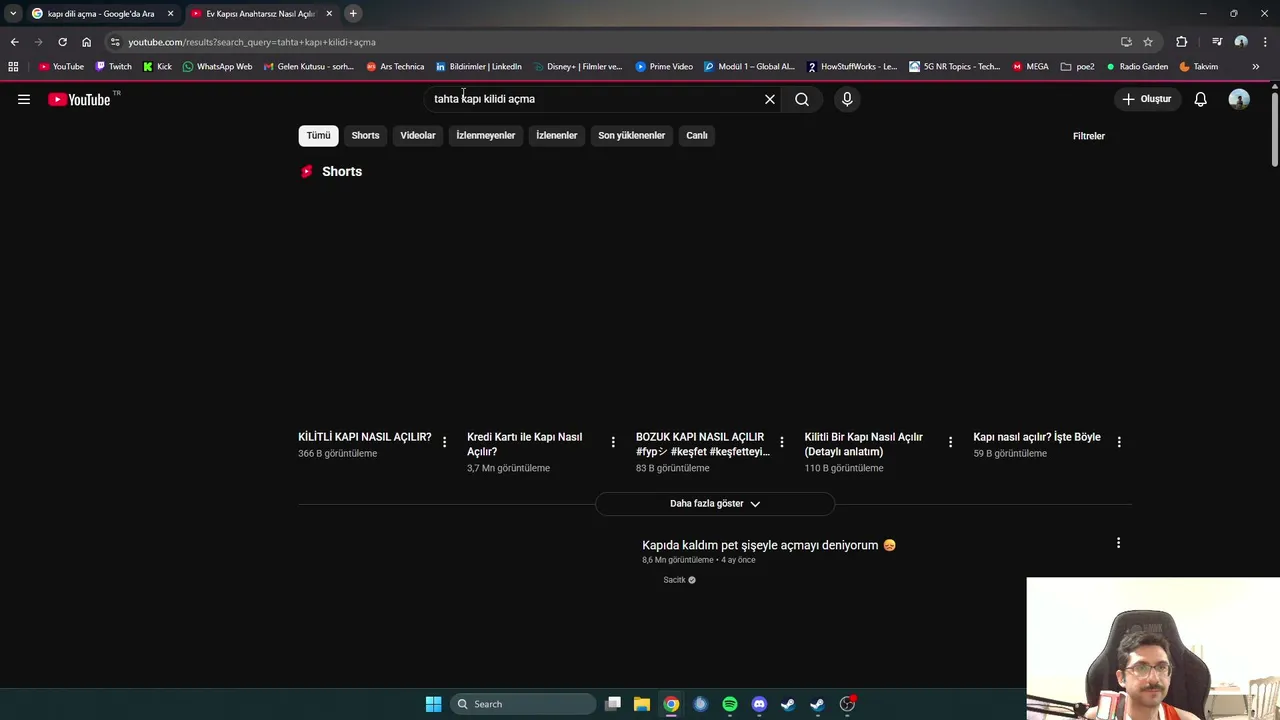
Task: Open the KİLİTLİ KAPI NASIL AÇILIR short title
Action: [365, 437]
